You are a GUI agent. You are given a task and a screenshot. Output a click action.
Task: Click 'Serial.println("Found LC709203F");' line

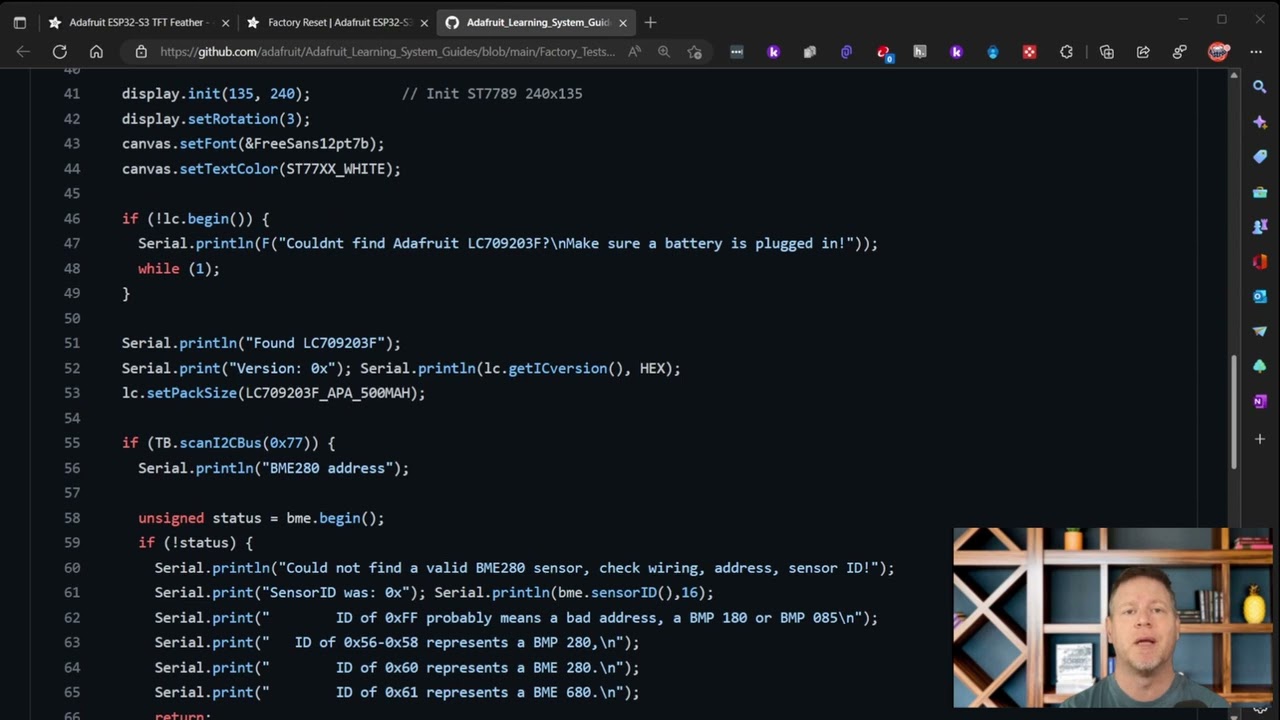point(261,343)
